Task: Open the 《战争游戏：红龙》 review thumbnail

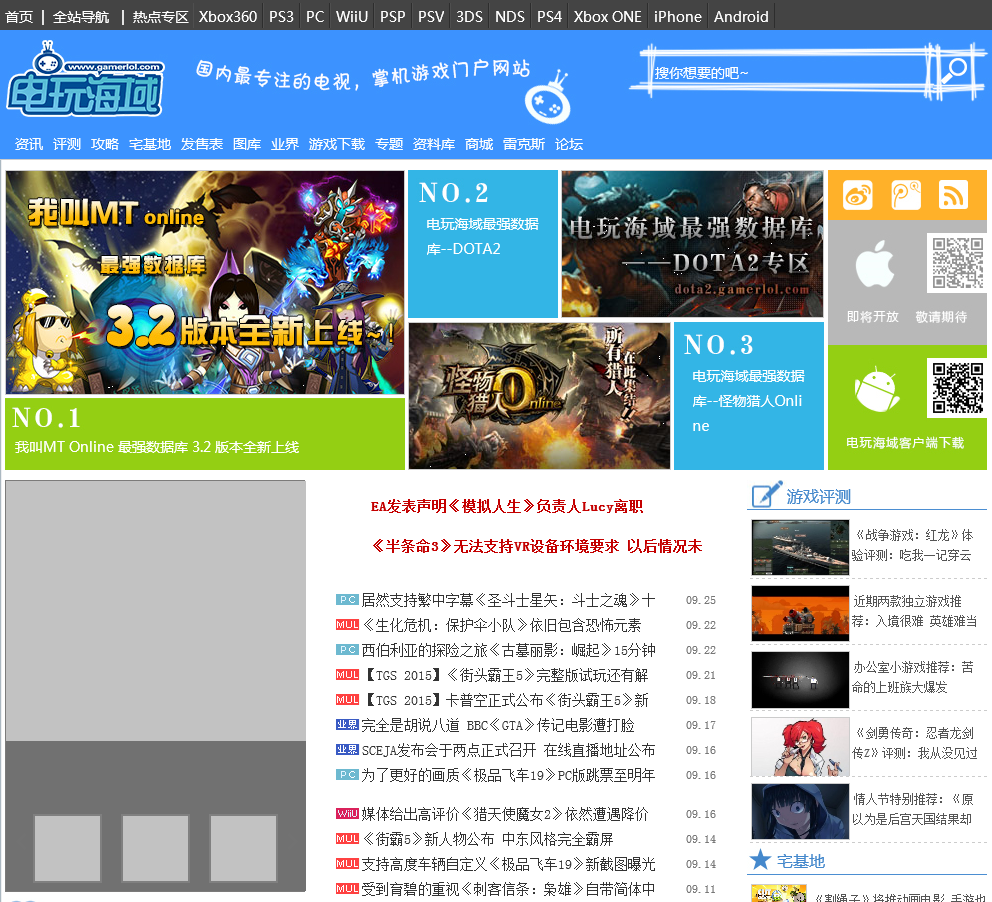Action: pyautogui.click(x=800, y=547)
